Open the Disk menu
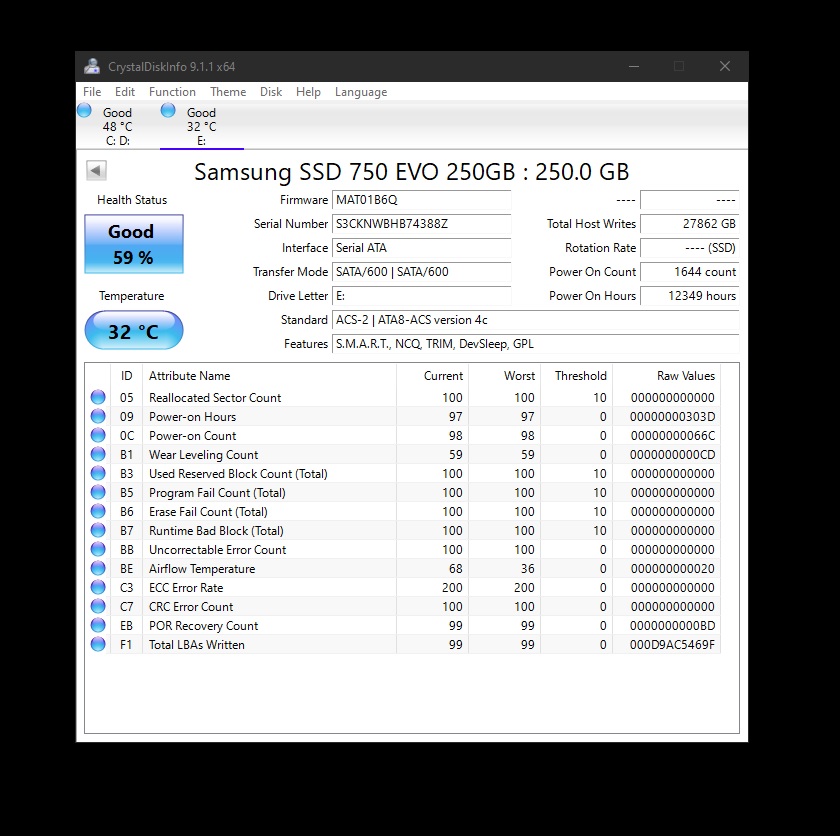 271,92
